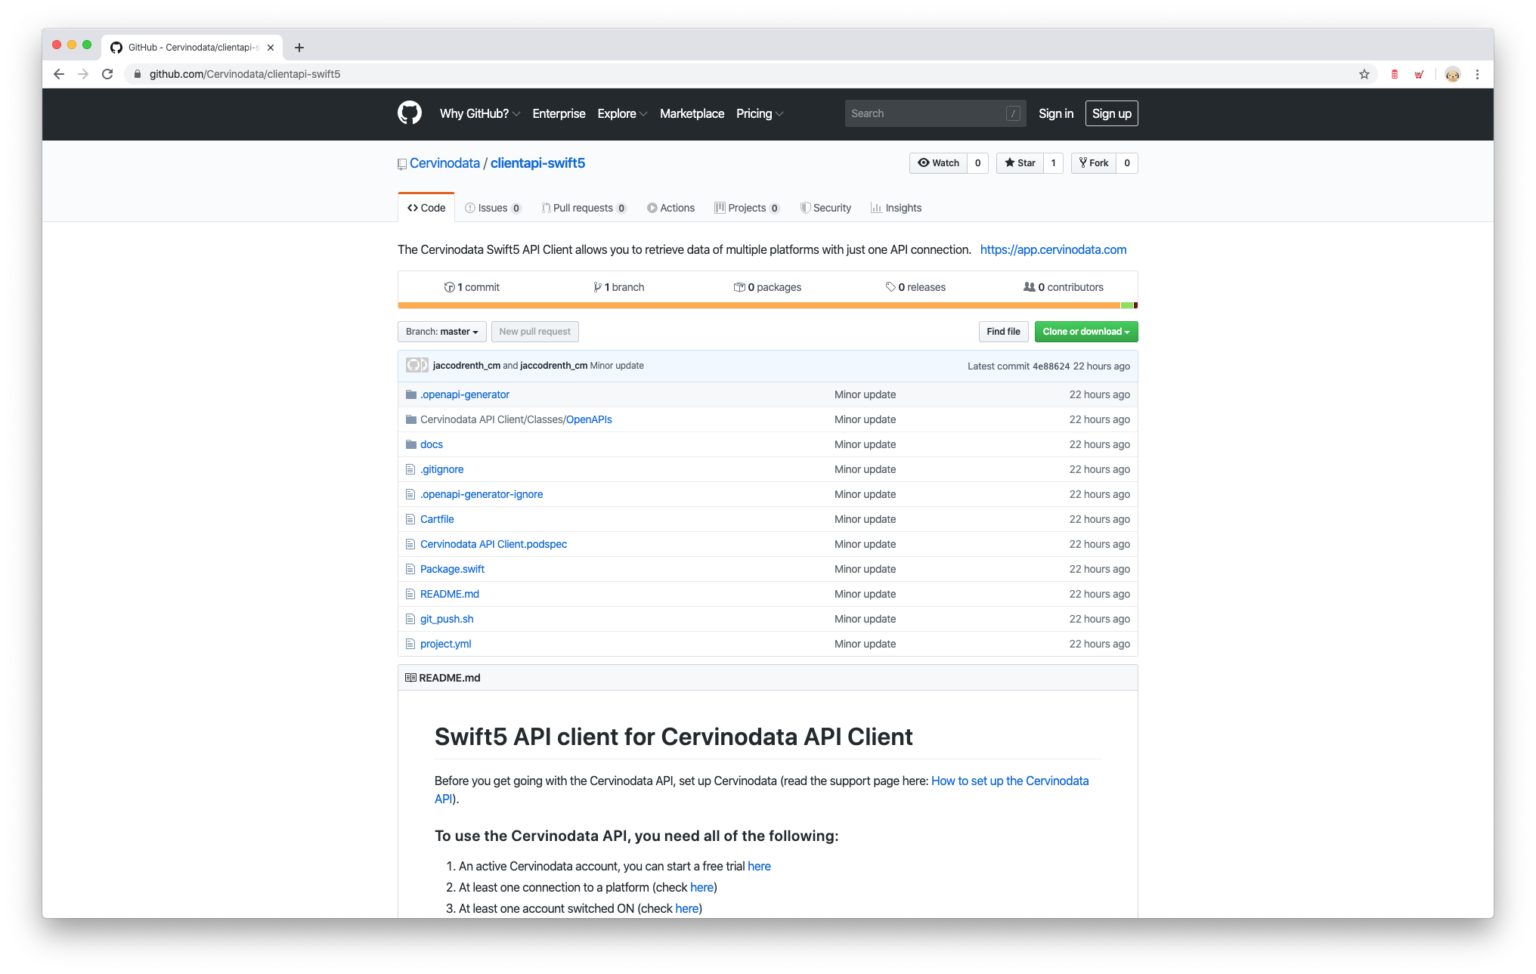Click the language statistics color bar

(767, 304)
